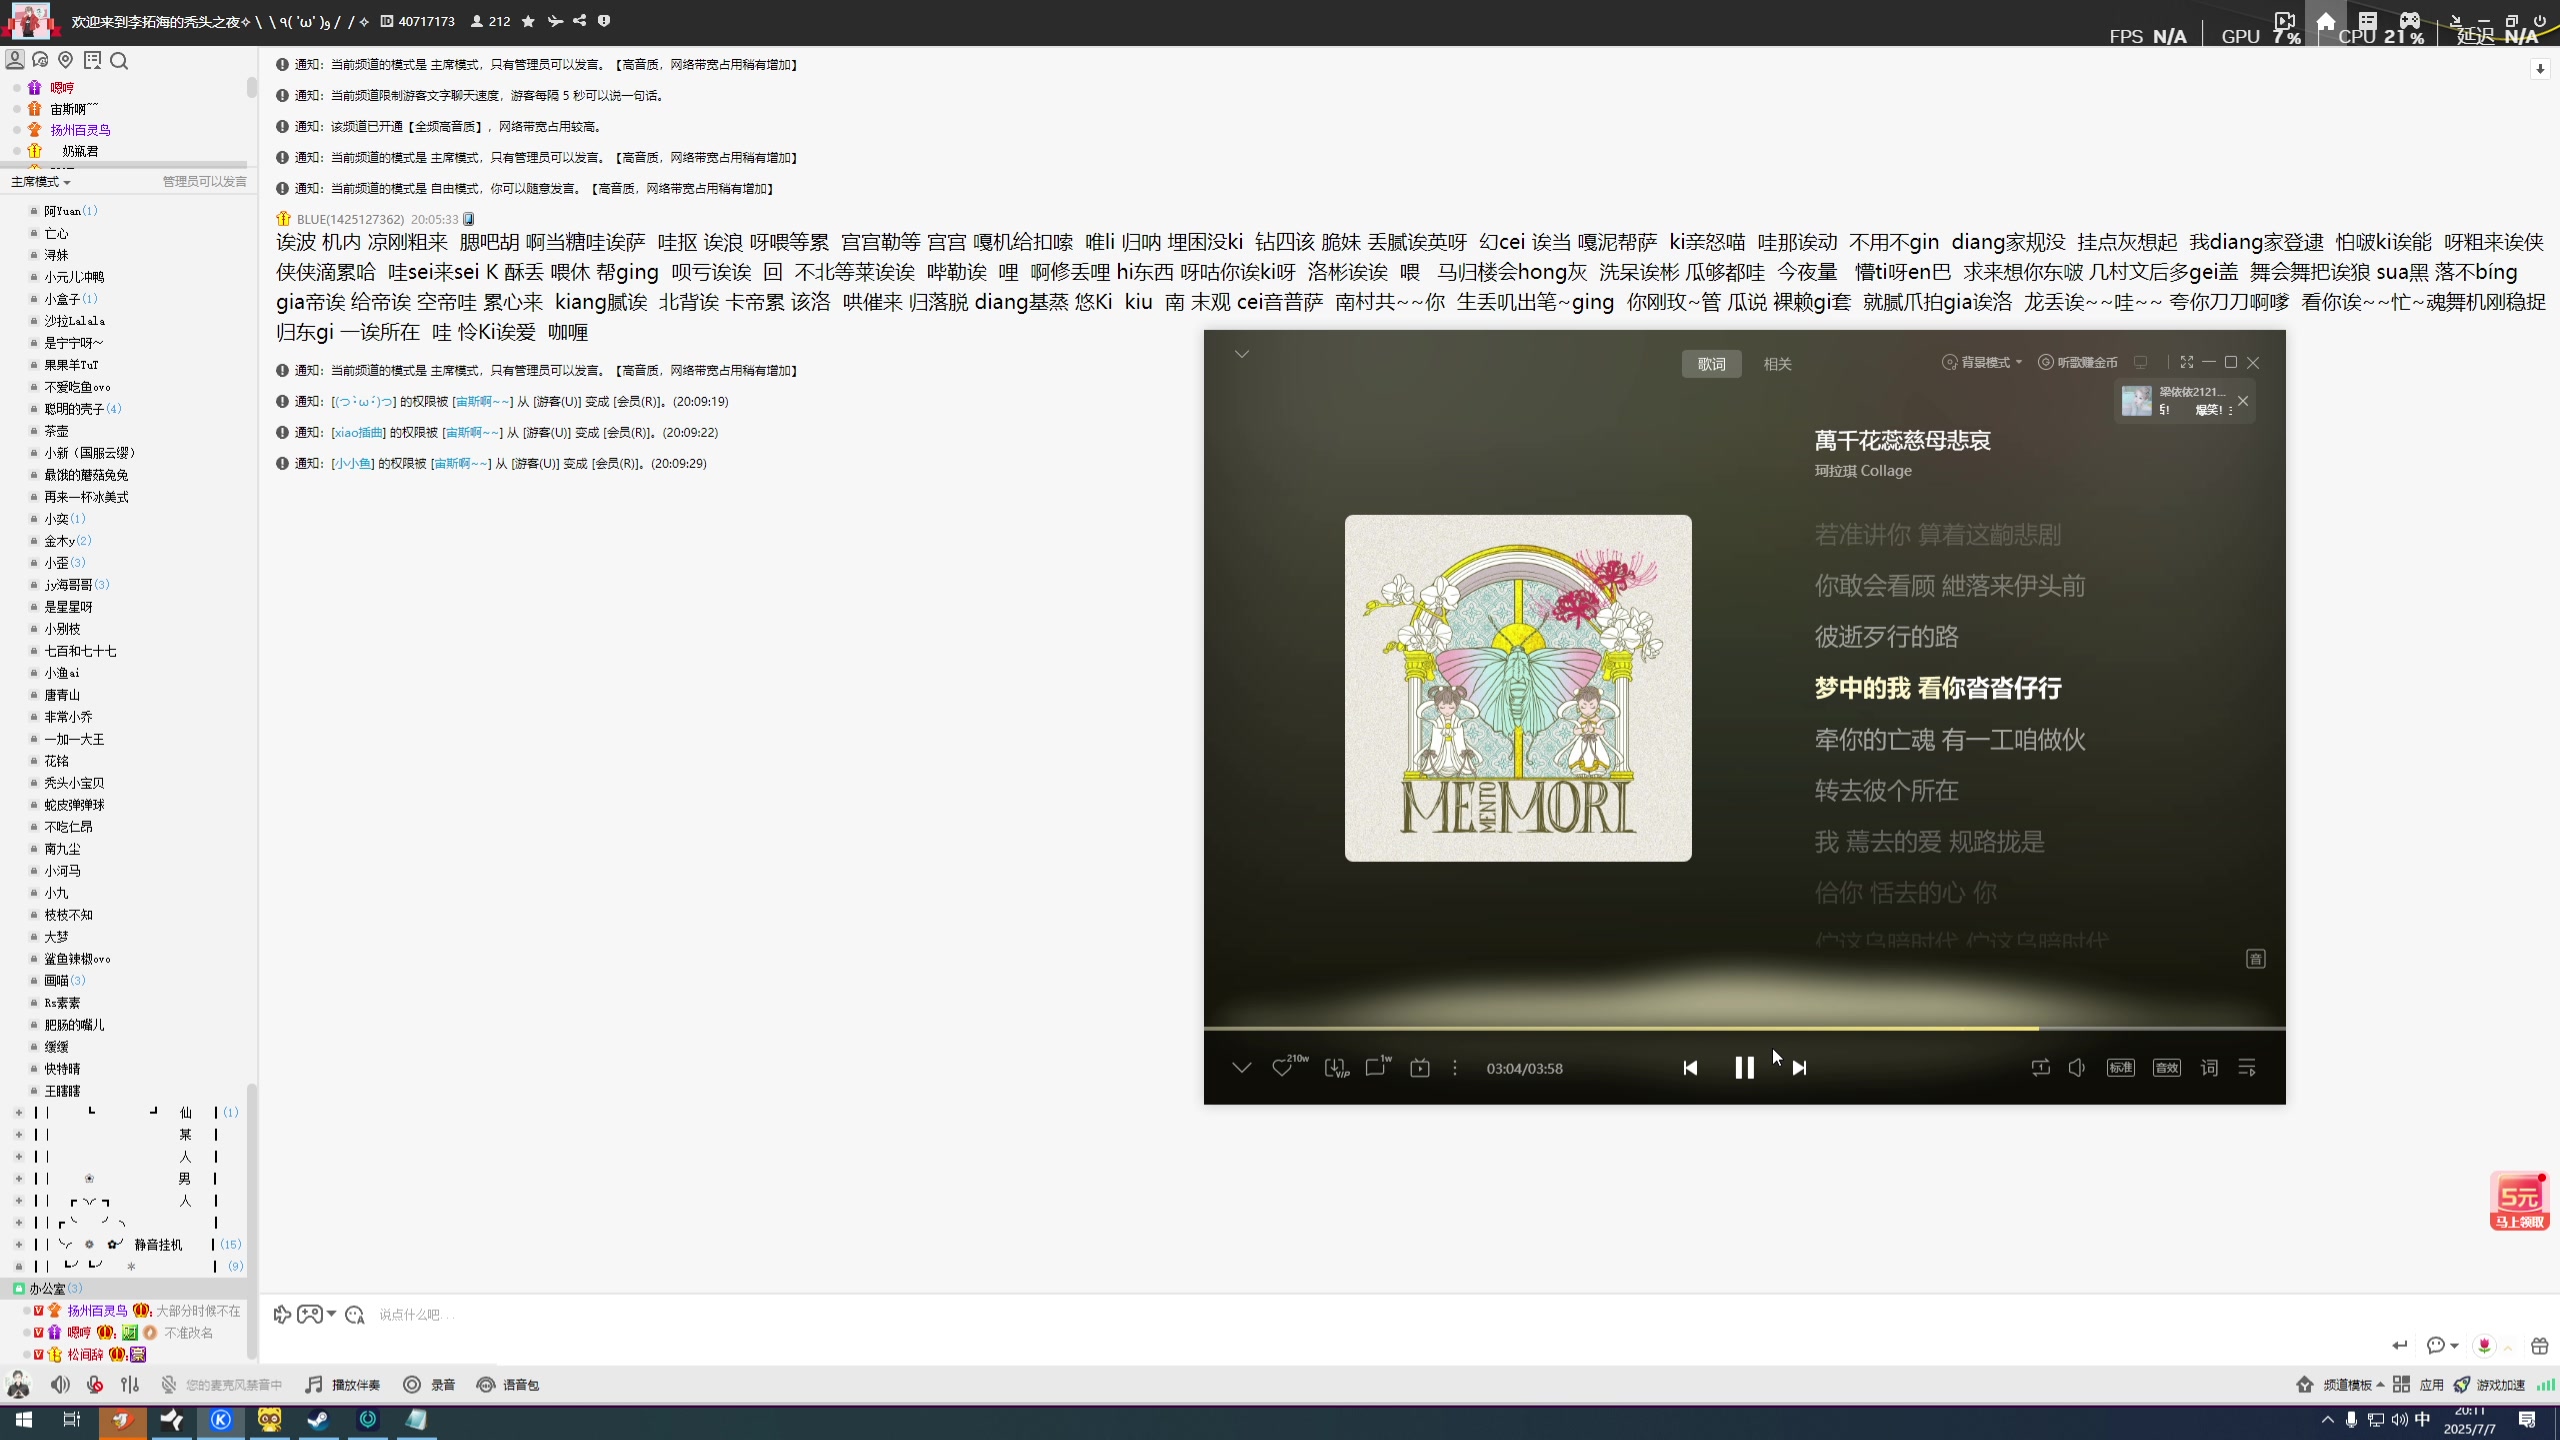Click the 语音包 voice pack button
The width and height of the screenshot is (2560, 1440).
coord(508,1385)
